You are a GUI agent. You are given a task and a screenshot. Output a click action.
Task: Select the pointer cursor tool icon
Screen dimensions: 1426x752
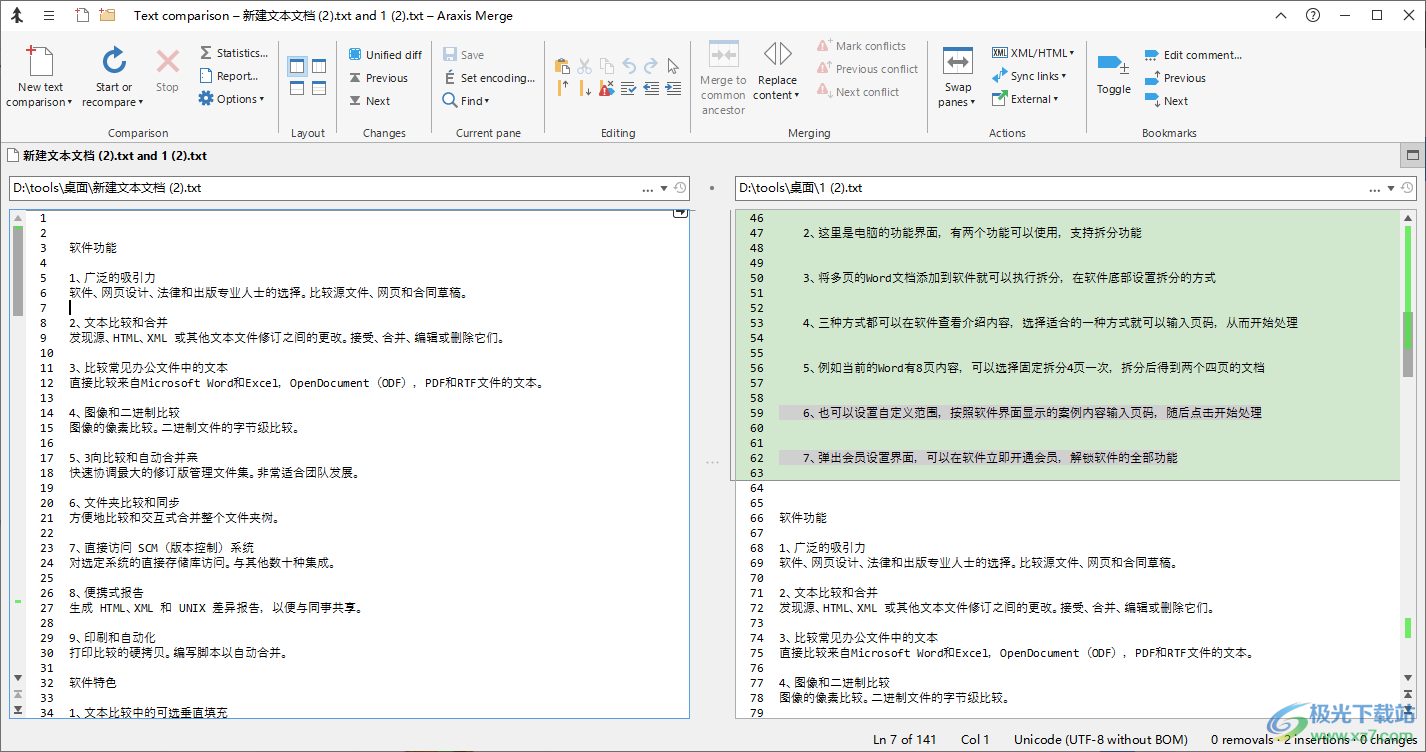coord(673,66)
